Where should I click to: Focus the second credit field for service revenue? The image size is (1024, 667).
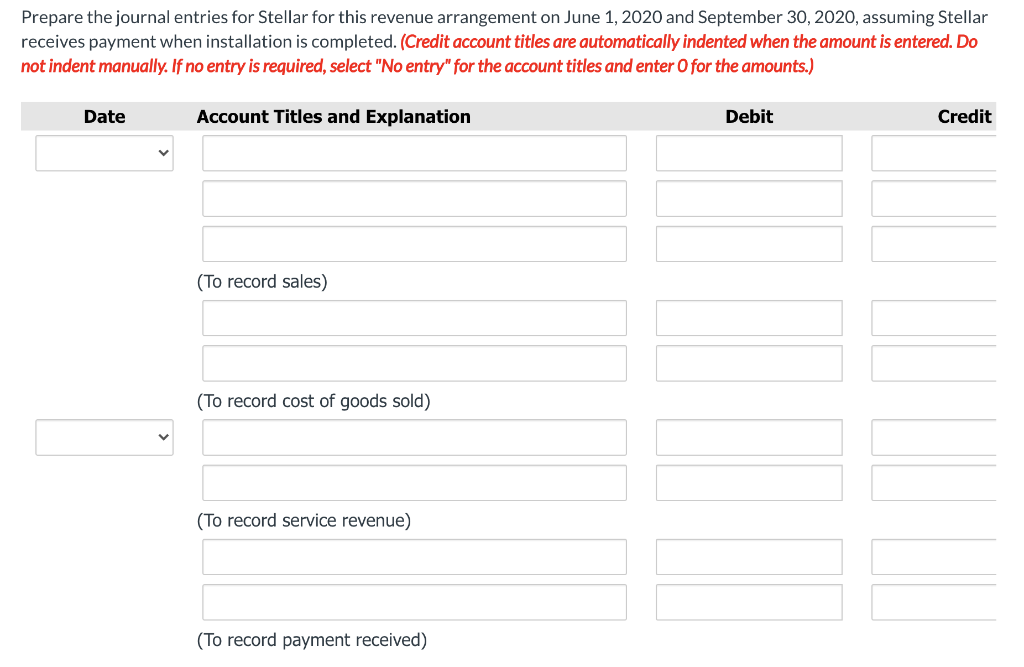[x=934, y=483]
